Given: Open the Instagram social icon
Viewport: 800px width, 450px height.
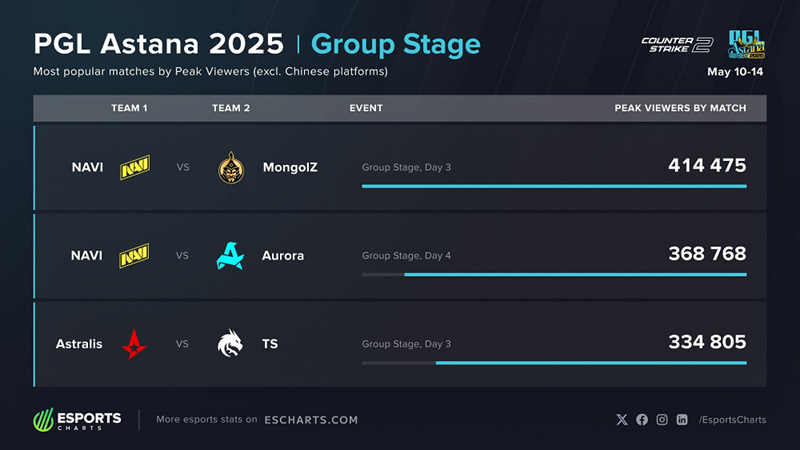Looking at the screenshot, I should tap(662, 419).
